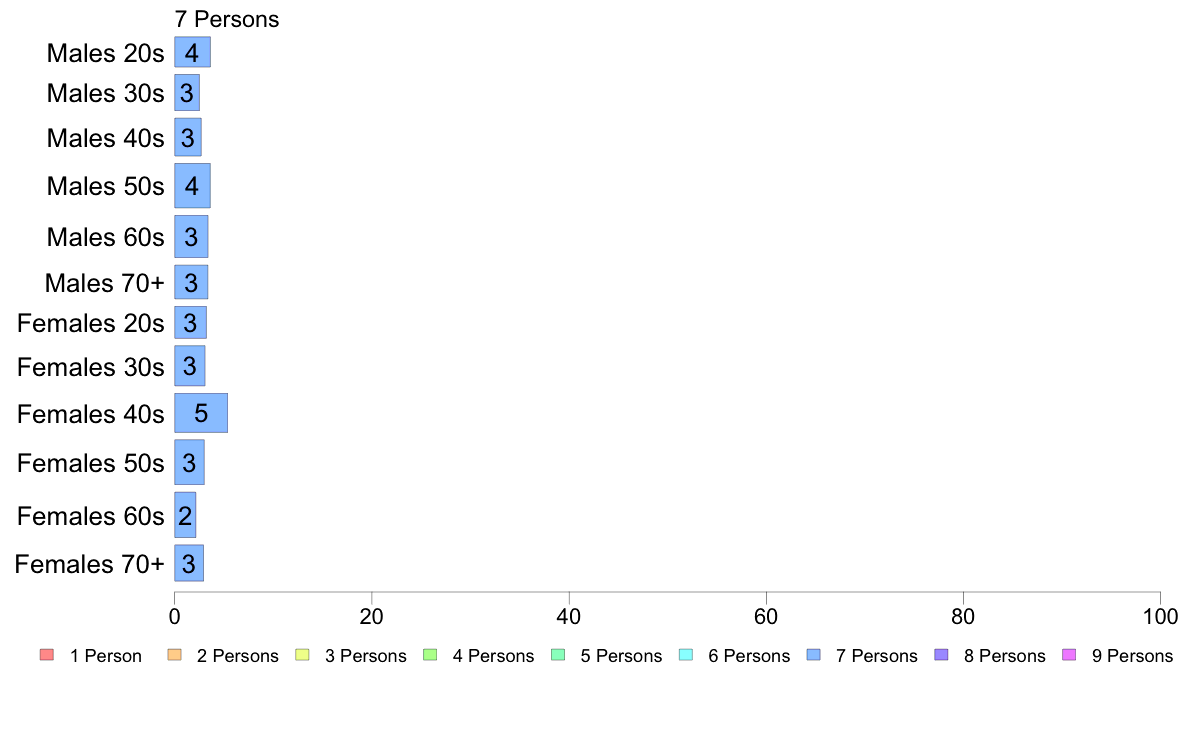Screen dimensions: 1188x736
Task: Click the 7 Persons blue legend swatch
Action: tap(814, 655)
